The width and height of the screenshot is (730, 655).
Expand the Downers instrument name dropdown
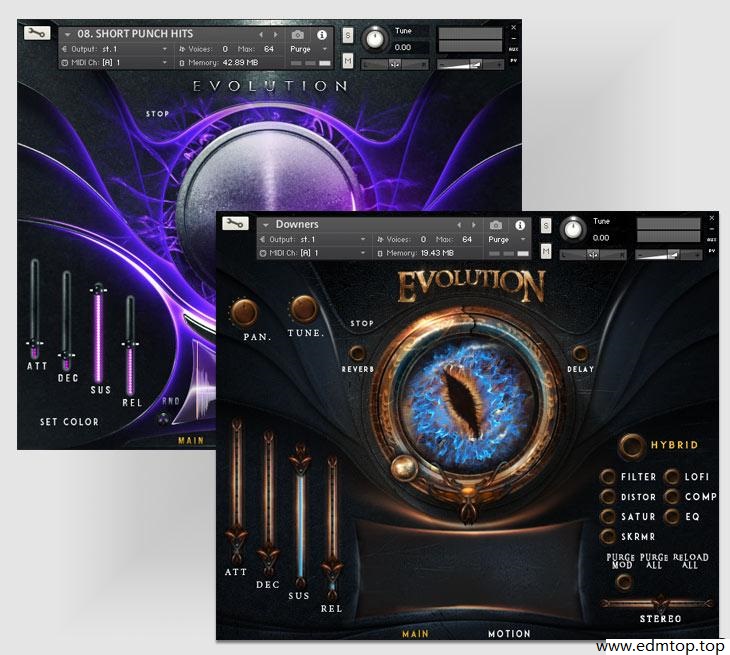click(266, 225)
